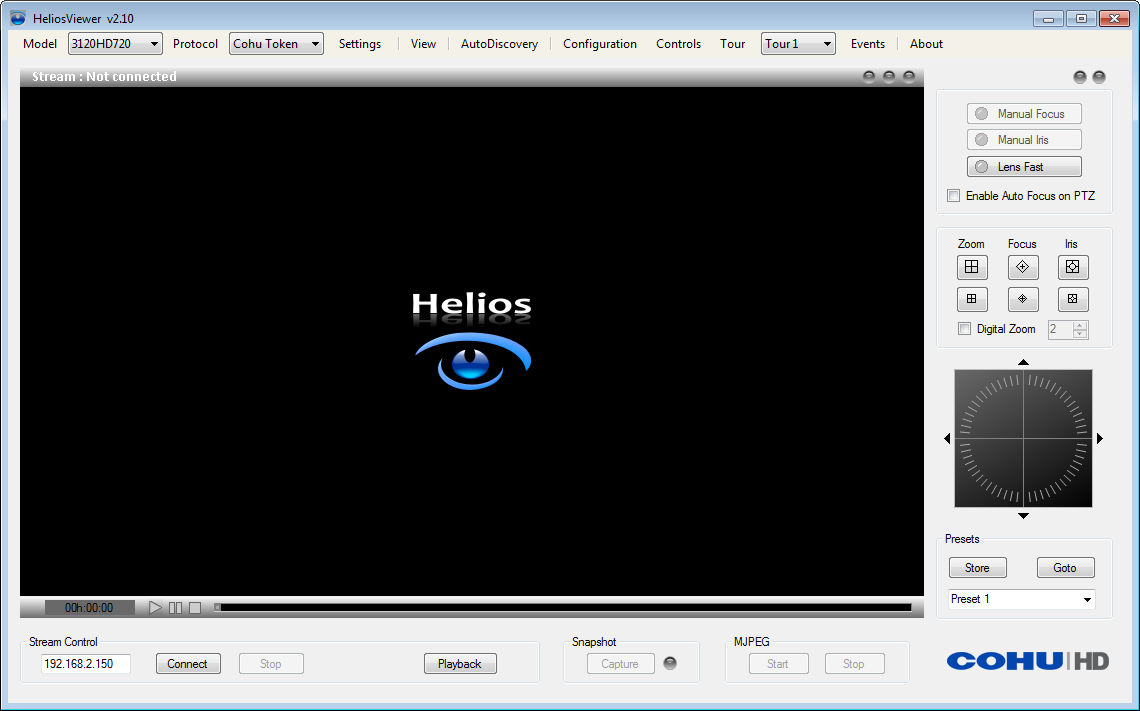
Task: Click the black video stream area
Action: [472, 341]
